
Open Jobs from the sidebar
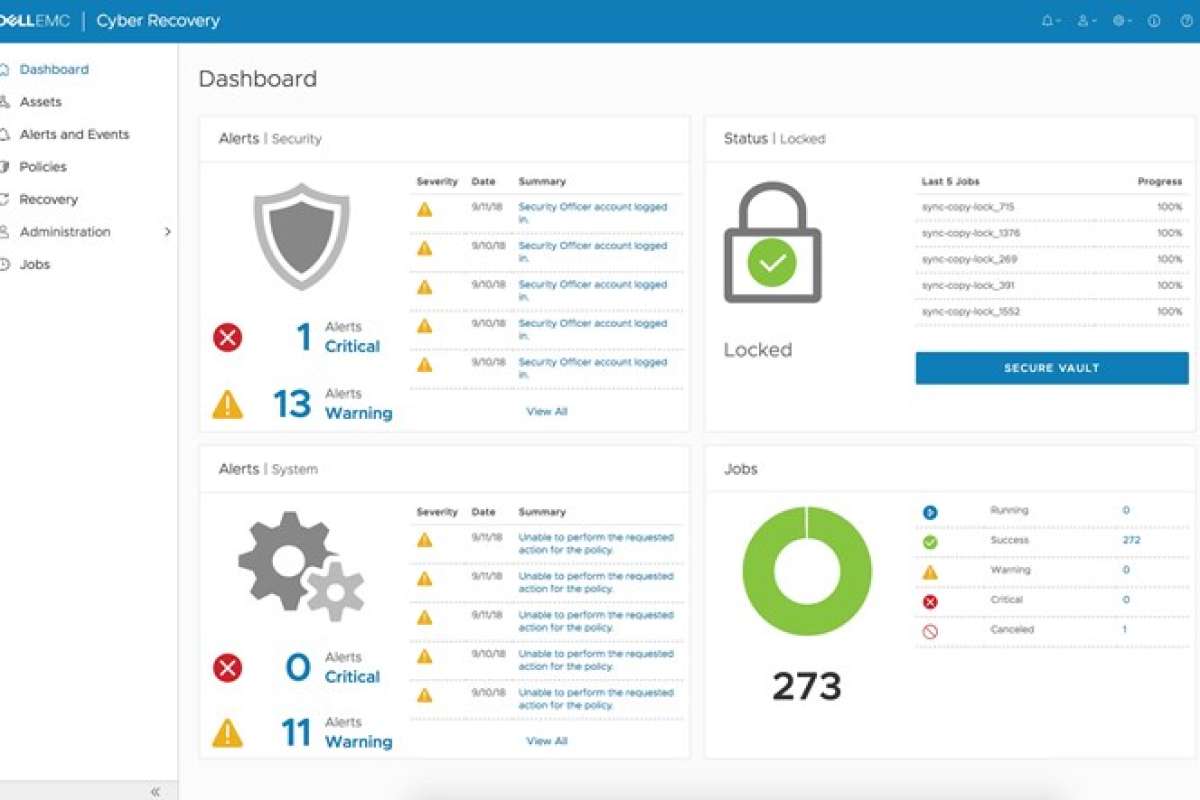pos(34,264)
